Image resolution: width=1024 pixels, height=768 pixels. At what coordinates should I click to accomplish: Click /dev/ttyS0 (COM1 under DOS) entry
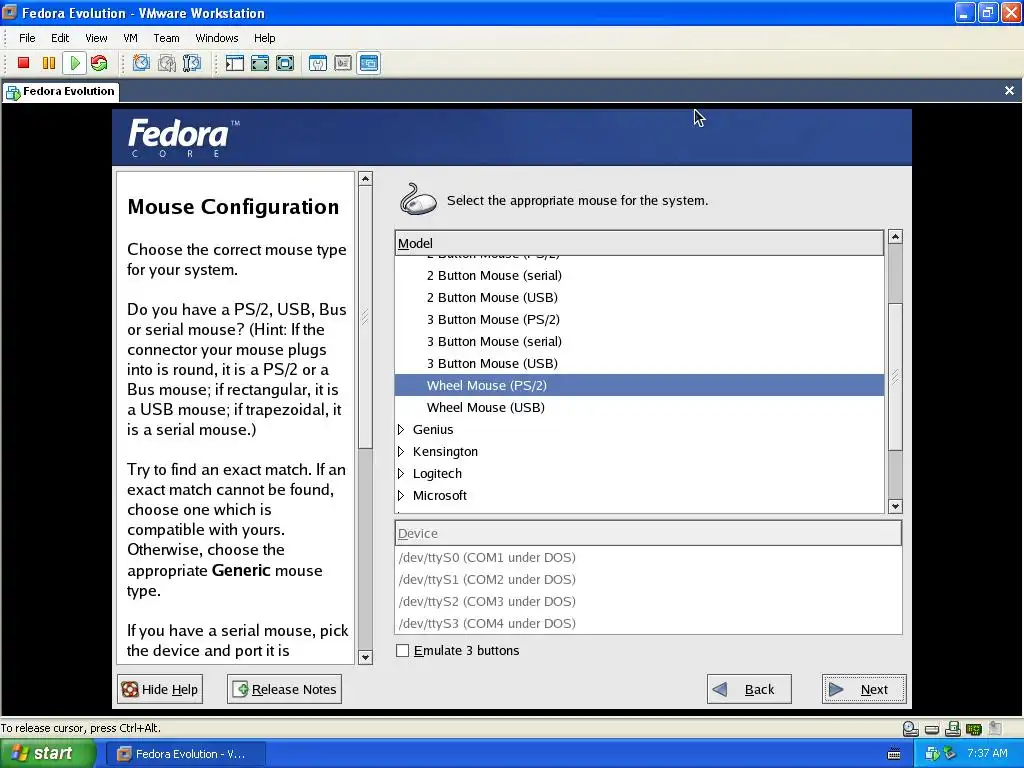[x=648, y=558]
